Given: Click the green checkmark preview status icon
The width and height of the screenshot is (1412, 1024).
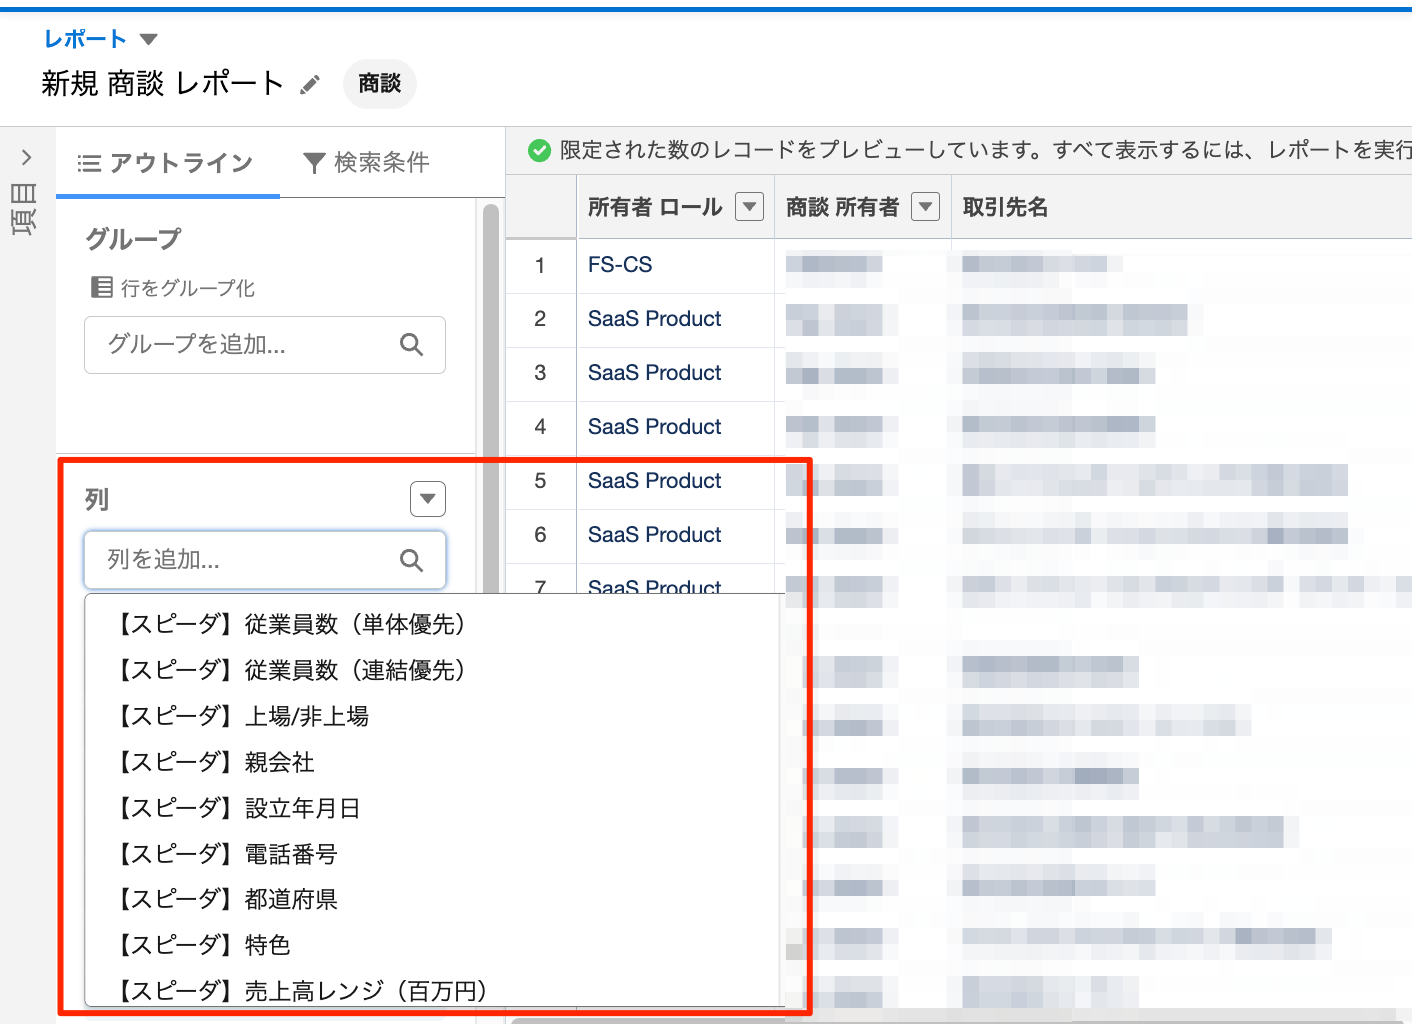Looking at the screenshot, I should tap(539, 151).
